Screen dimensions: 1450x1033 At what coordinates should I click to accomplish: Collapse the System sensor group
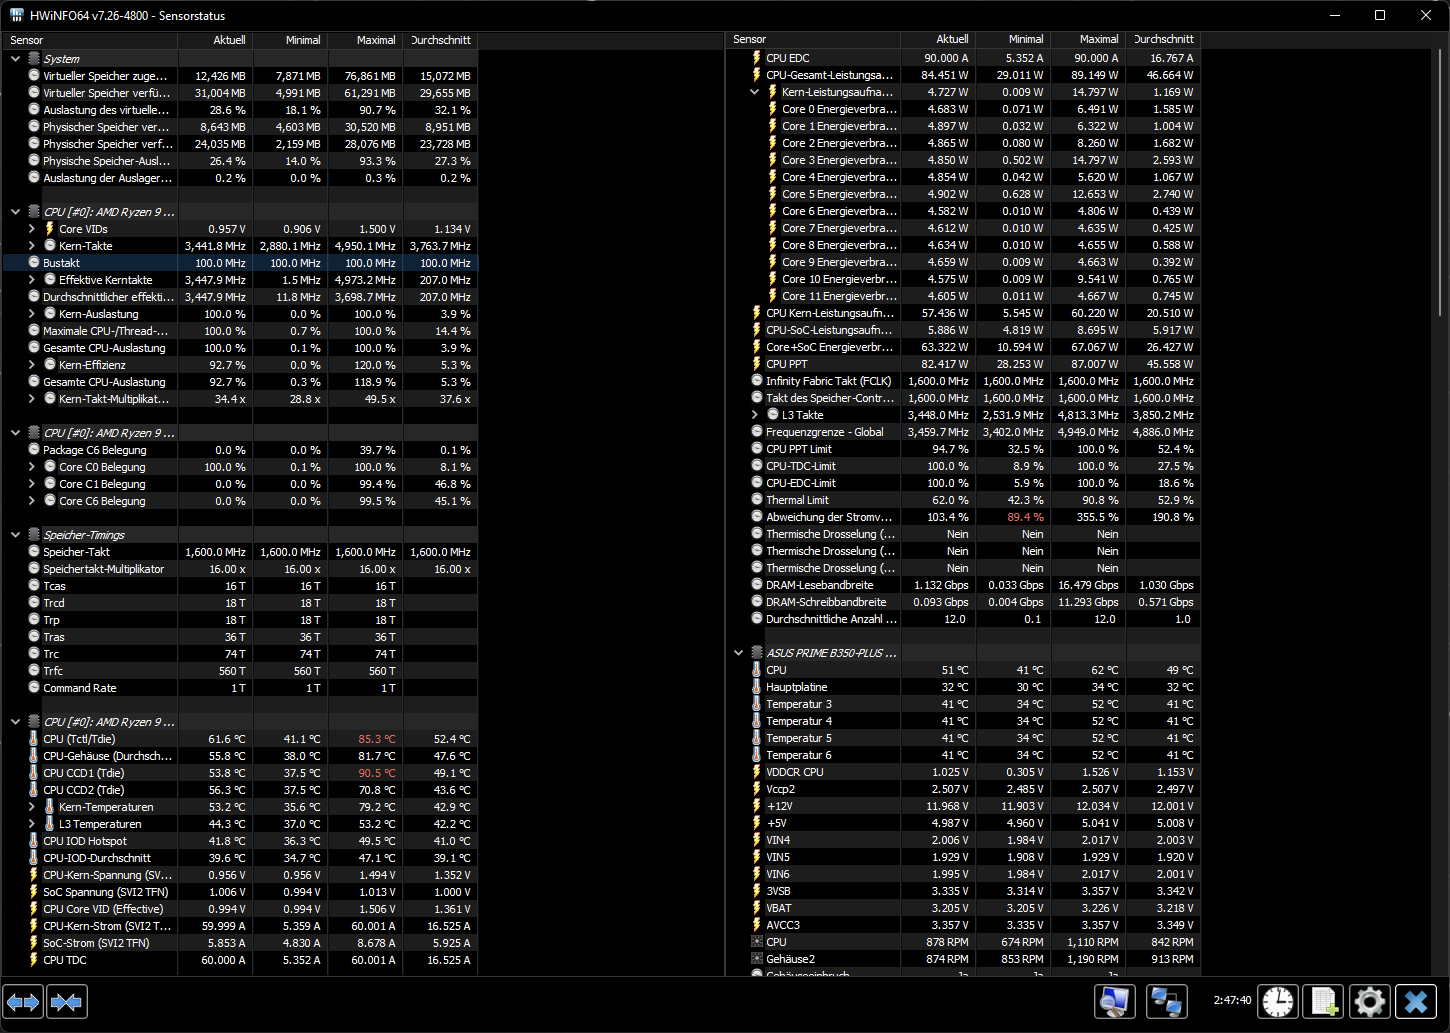[15, 59]
